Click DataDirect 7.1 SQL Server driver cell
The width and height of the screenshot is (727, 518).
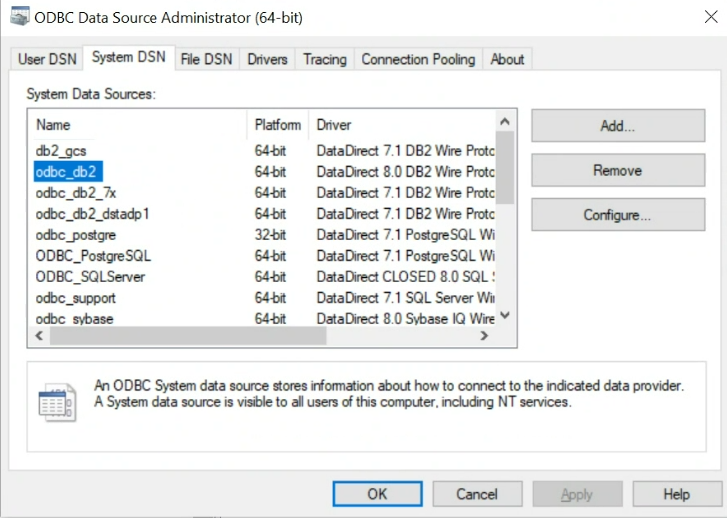tap(406, 298)
